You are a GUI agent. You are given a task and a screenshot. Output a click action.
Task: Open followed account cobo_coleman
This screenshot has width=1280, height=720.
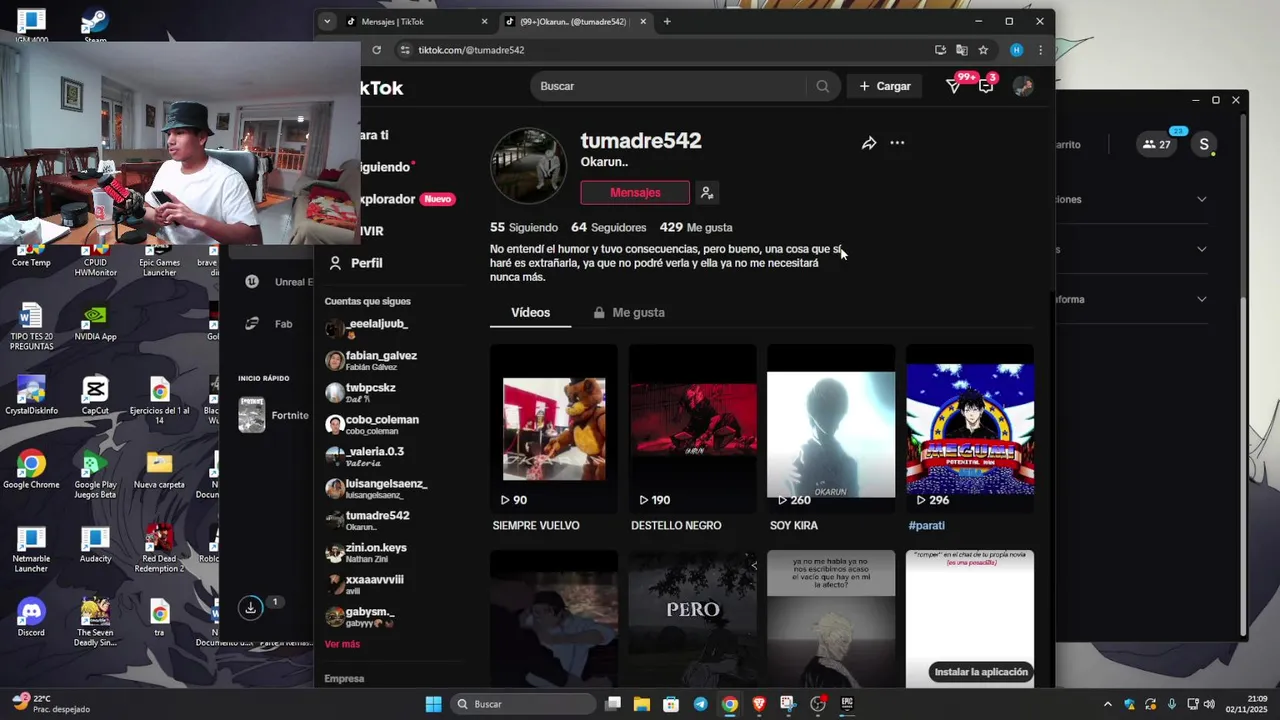tap(372, 425)
